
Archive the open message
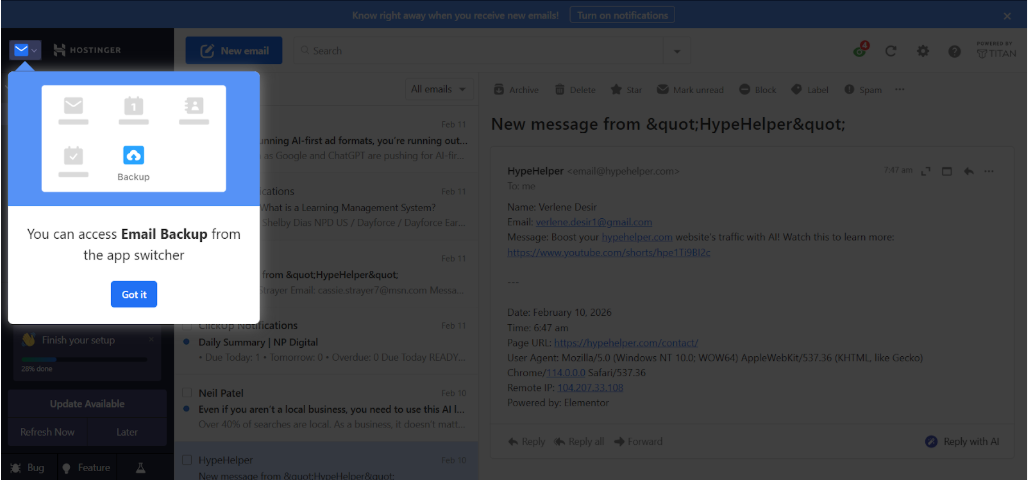click(x=516, y=90)
